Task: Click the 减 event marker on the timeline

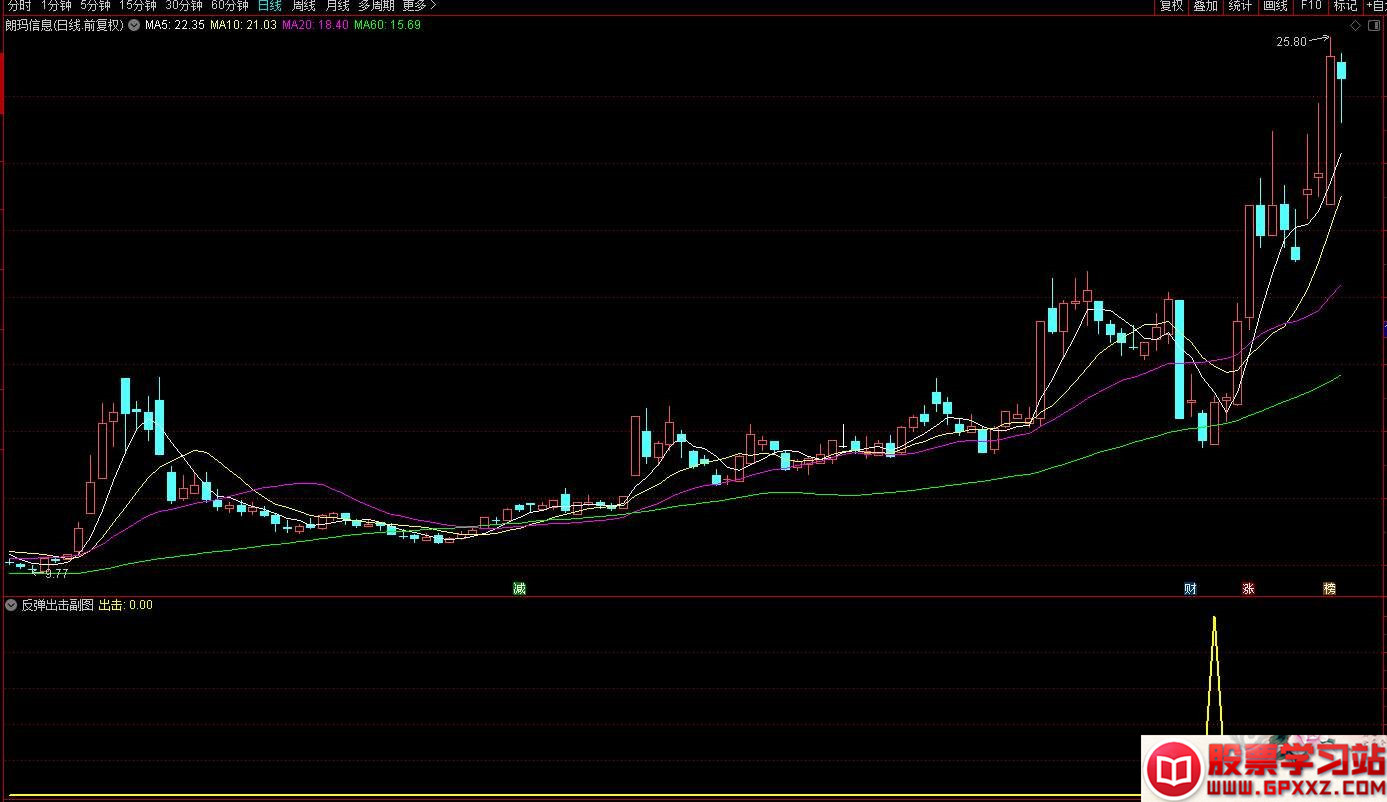Action: 519,588
